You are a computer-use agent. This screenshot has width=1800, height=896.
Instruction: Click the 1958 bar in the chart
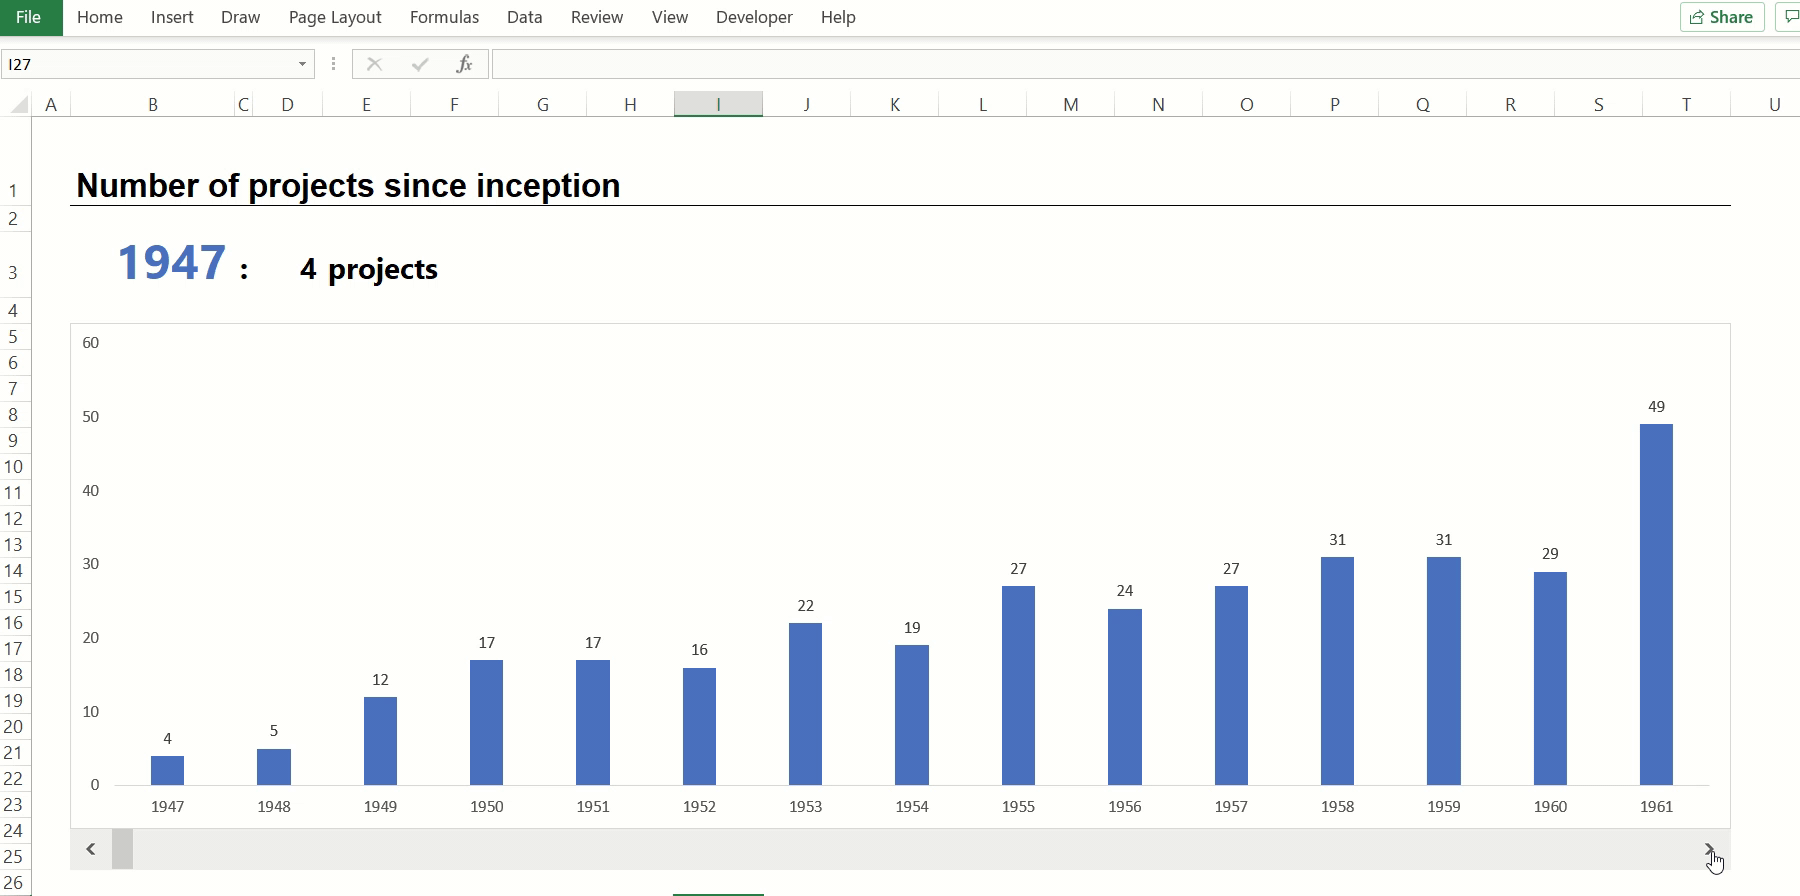click(1337, 671)
